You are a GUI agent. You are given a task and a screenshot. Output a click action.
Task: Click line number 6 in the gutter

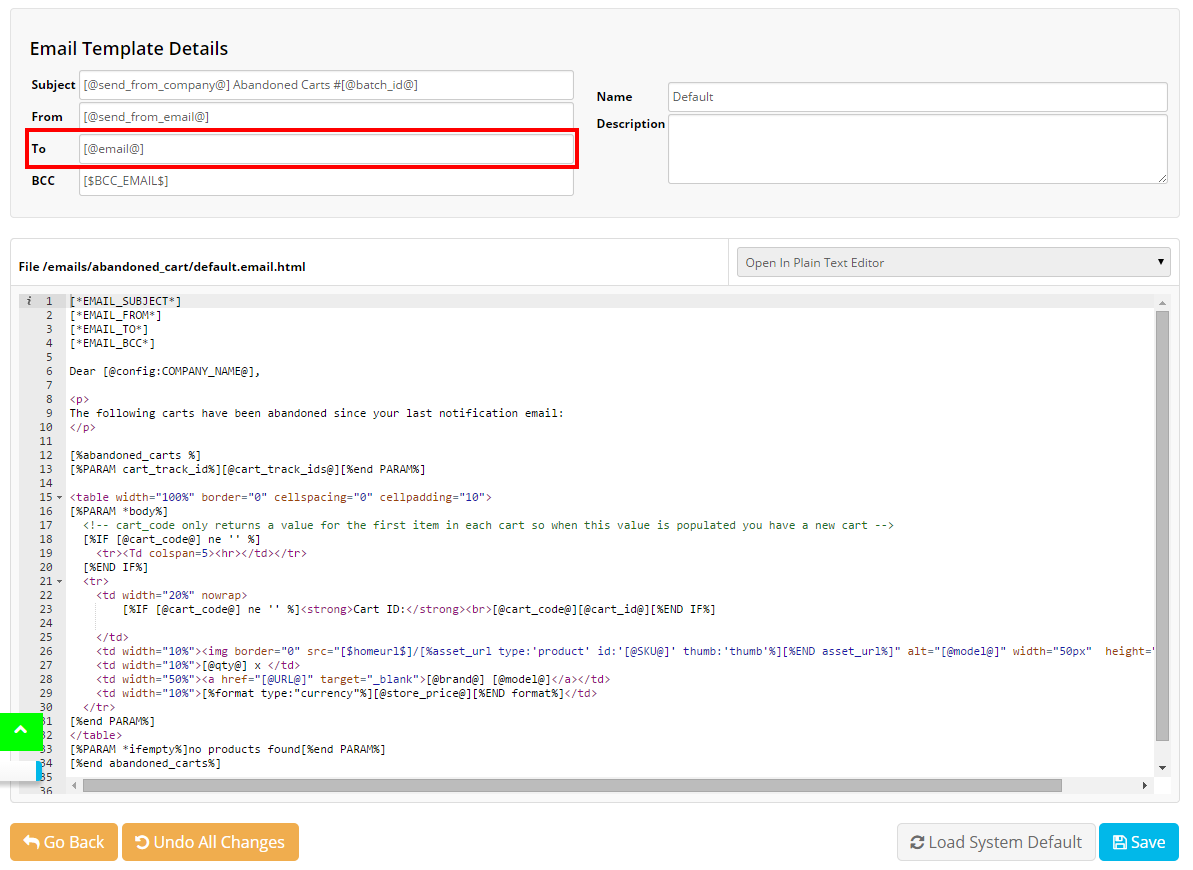click(49, 371)
